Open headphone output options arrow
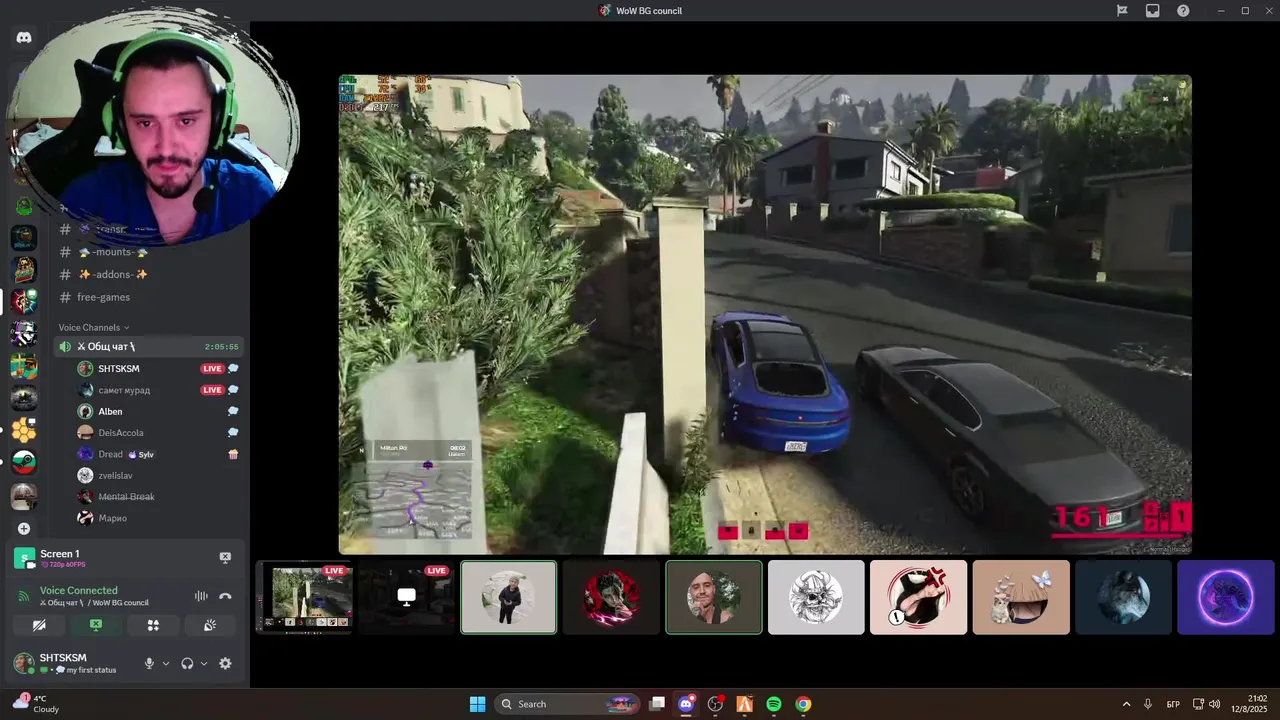The width and height of the screenshot is (1280, 720). click(x=204, y=663)
